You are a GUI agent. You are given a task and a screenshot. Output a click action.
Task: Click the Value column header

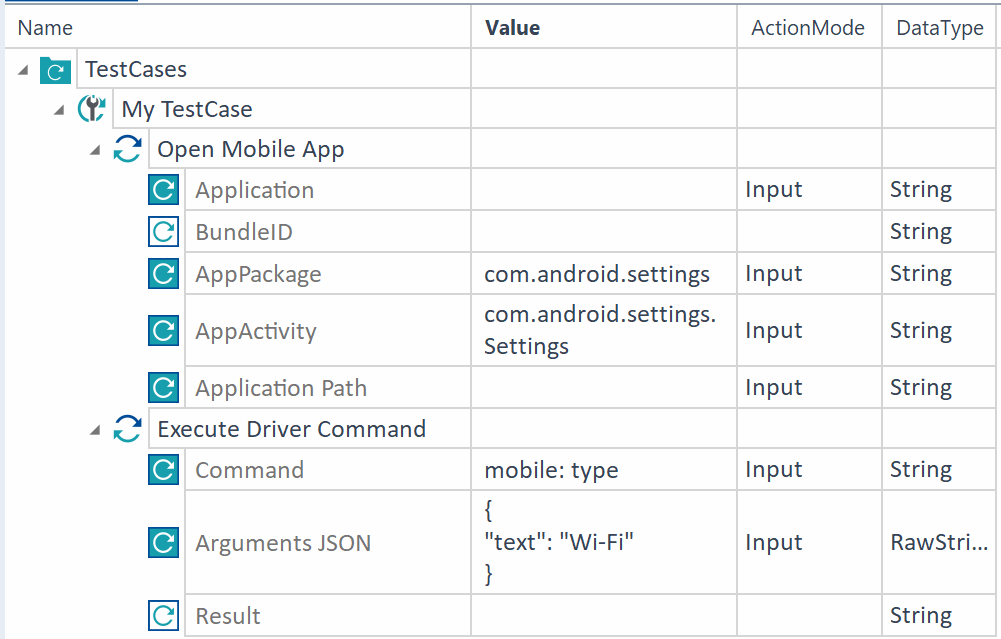coord(512,28)
